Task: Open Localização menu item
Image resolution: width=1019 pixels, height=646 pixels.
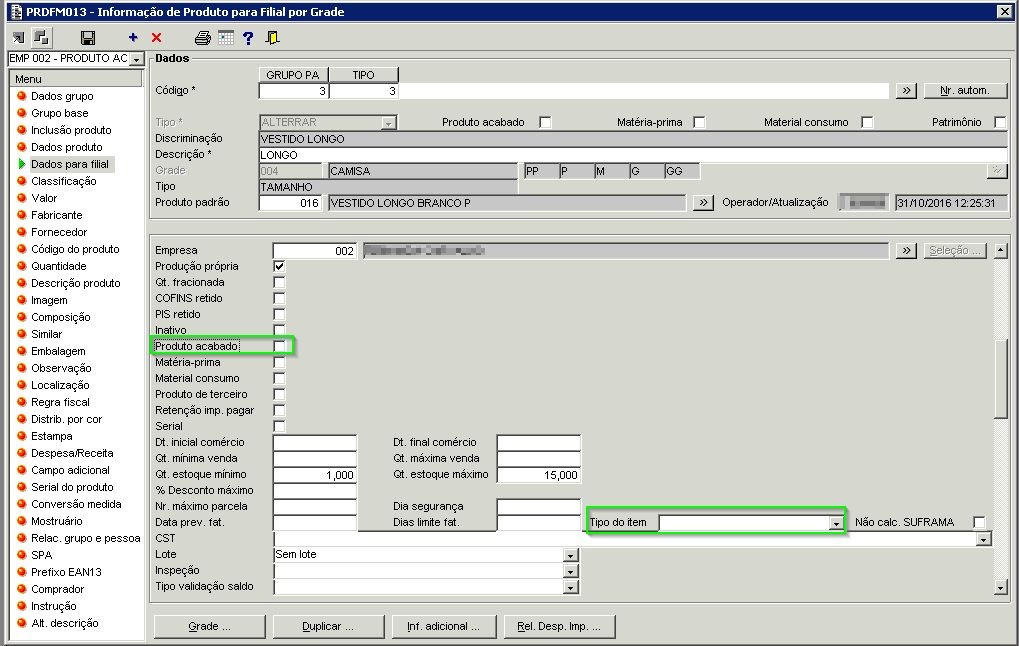Action: (60, 385)
